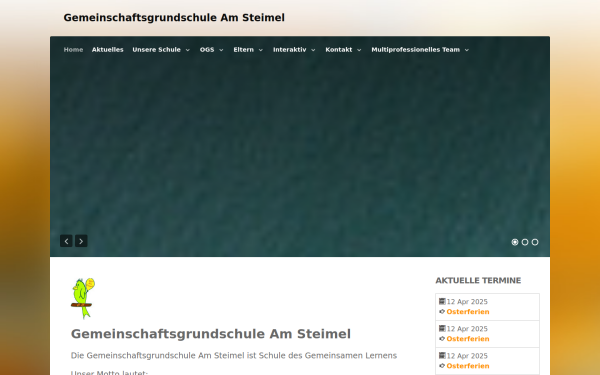This screenshot has width=600, height=375.
Task: Click the third event date 12 Apr 2025
Action: click(467, 356)
